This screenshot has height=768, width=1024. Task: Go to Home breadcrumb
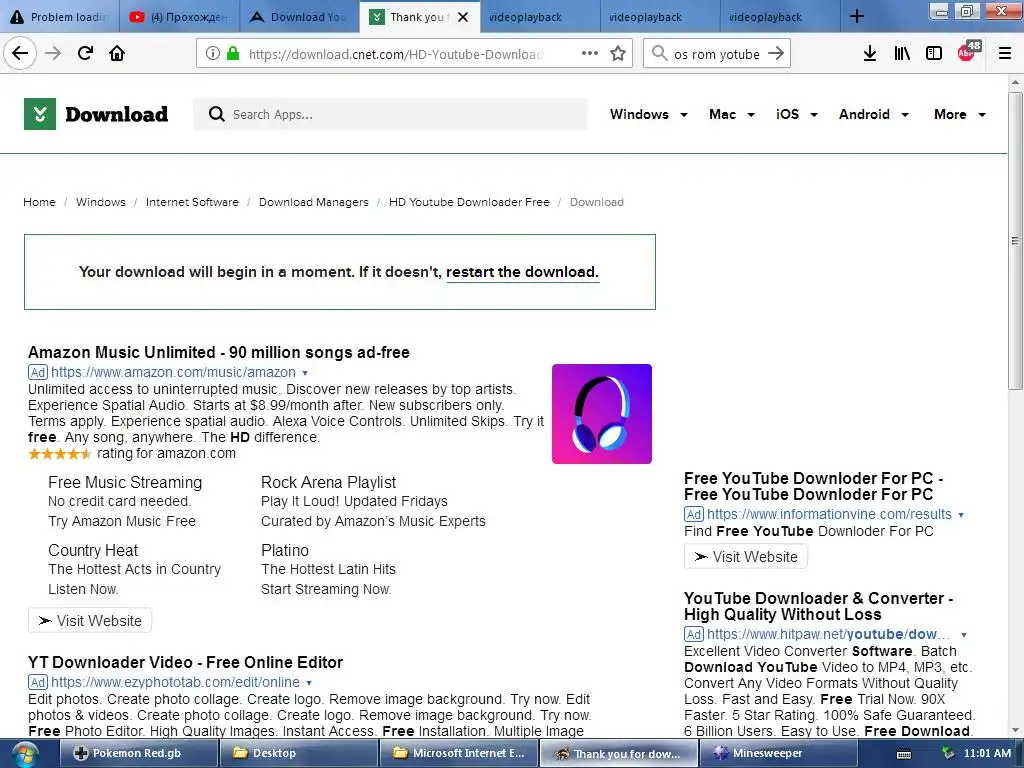[39, 202]
